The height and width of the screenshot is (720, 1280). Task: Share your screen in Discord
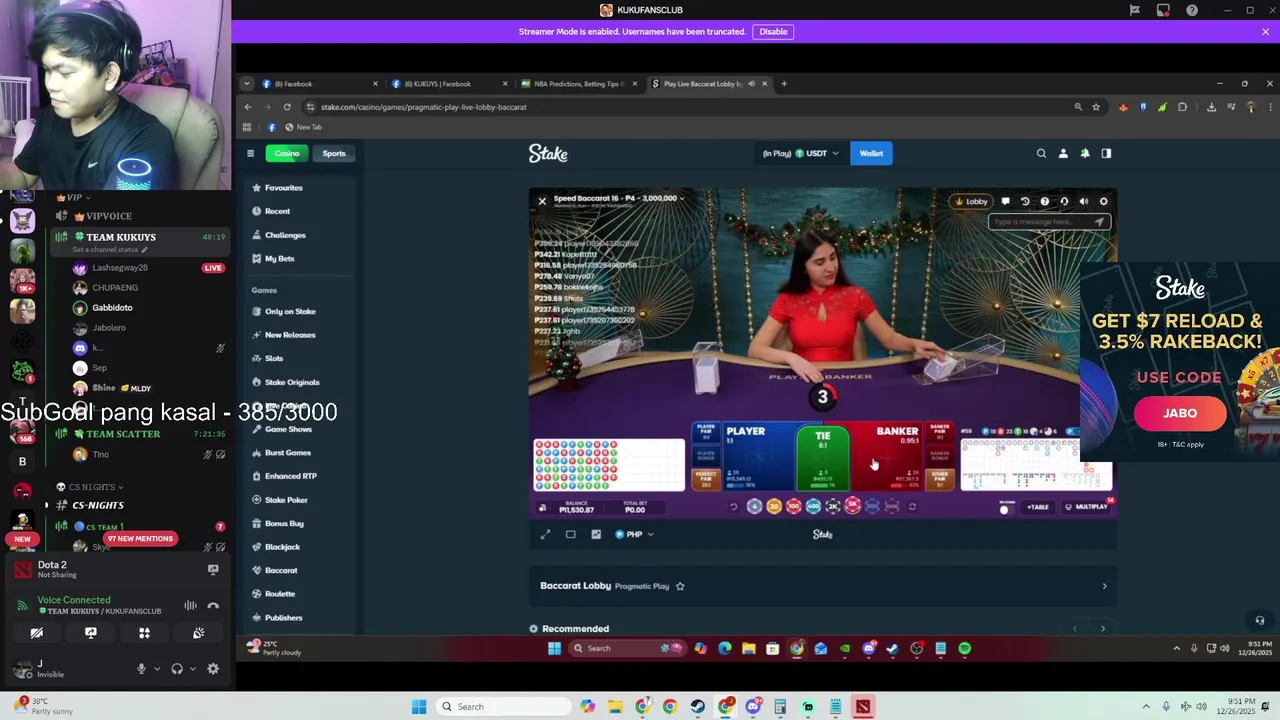pos(91,633)
